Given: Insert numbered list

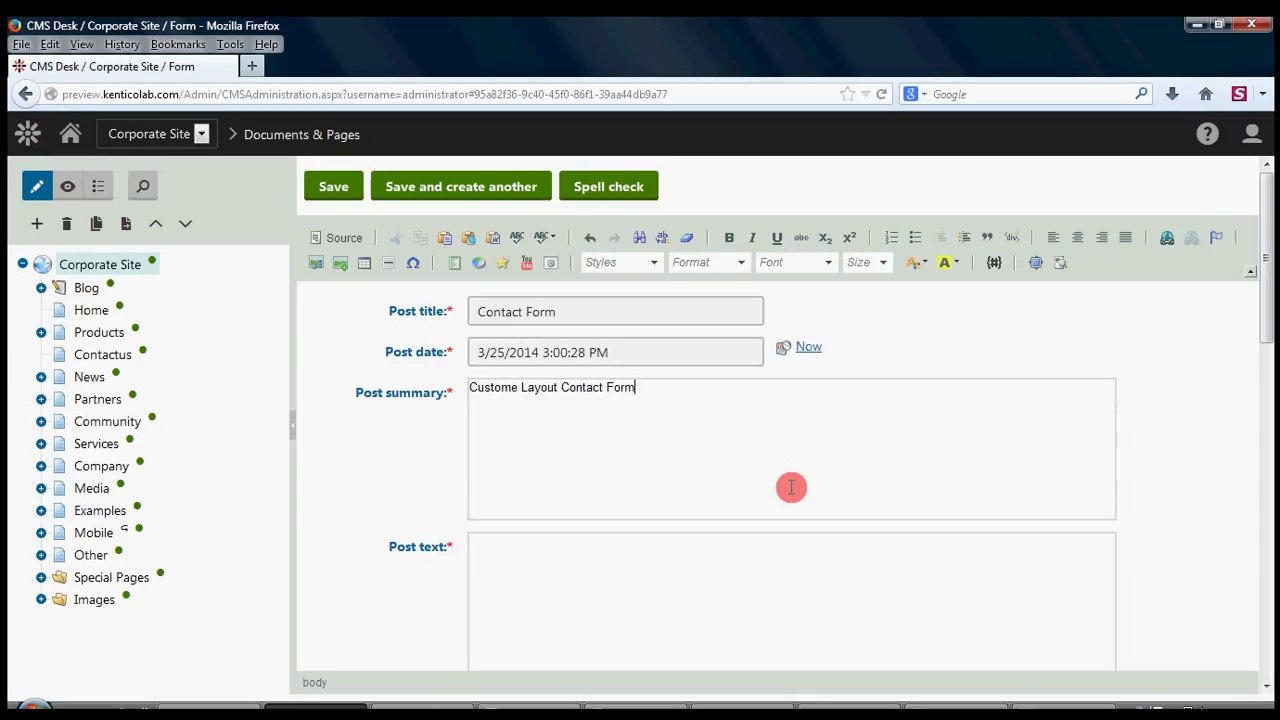Looking at the screenshot, I should point(891,238).
